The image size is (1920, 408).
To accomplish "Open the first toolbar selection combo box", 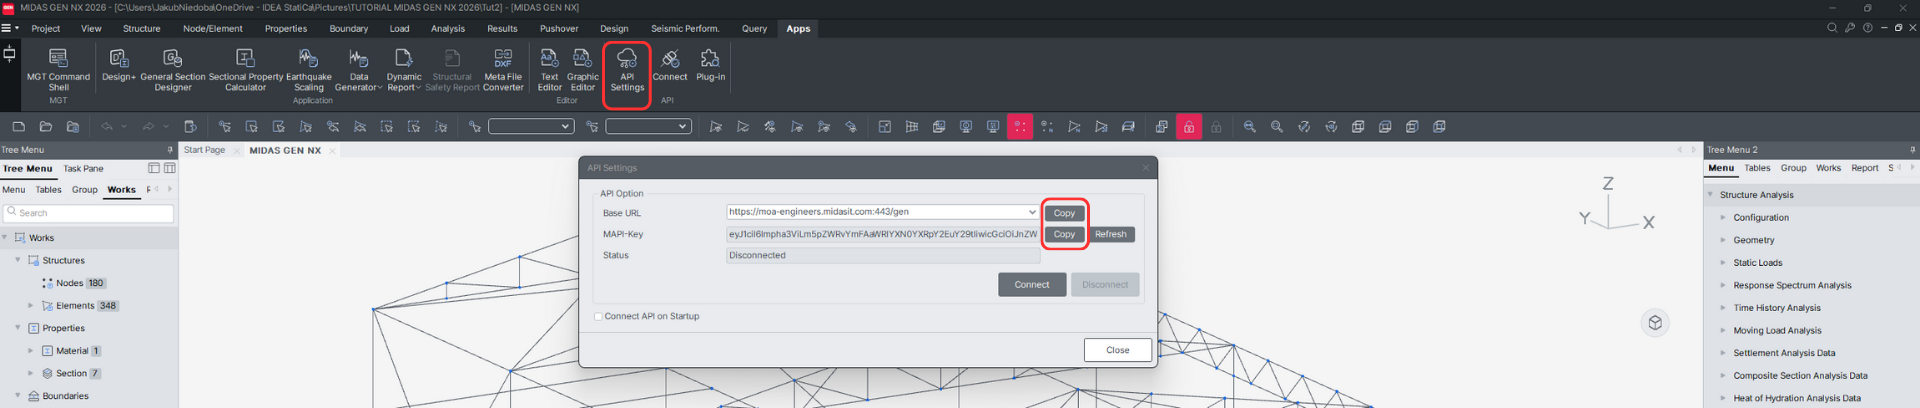I will [530, 127].
